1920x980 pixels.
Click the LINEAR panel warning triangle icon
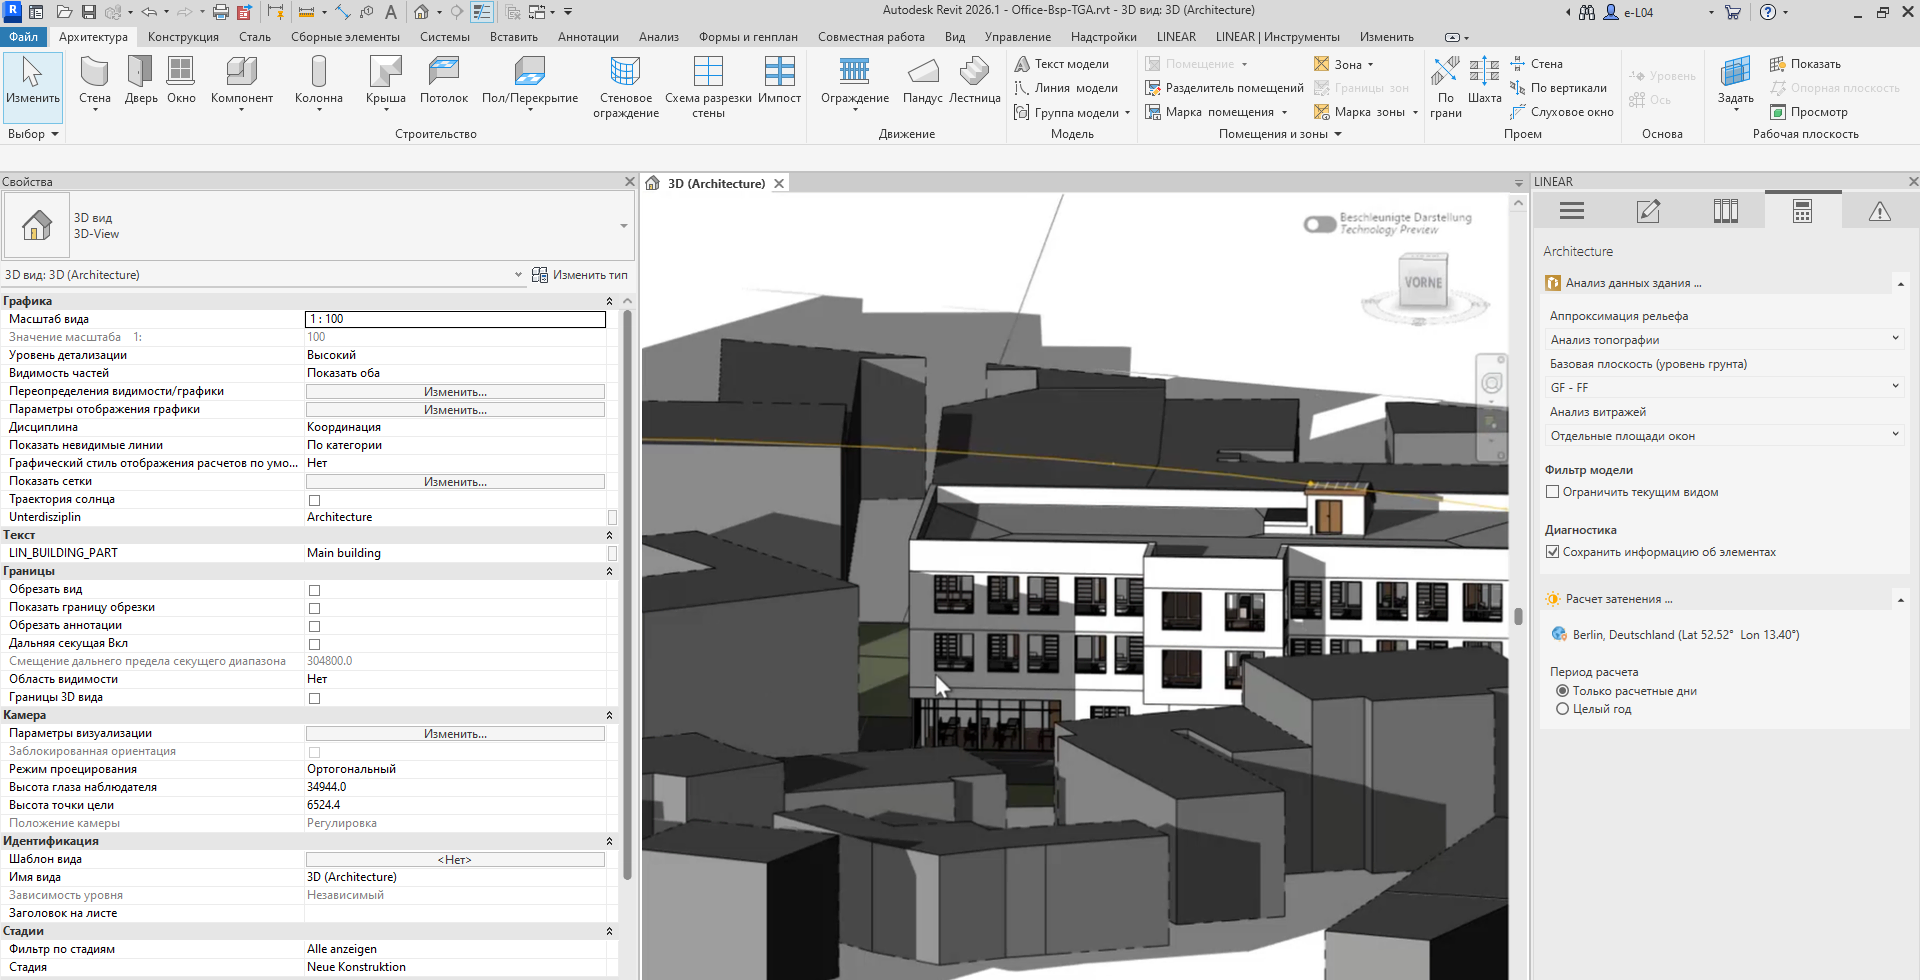tap(1879, 211)
